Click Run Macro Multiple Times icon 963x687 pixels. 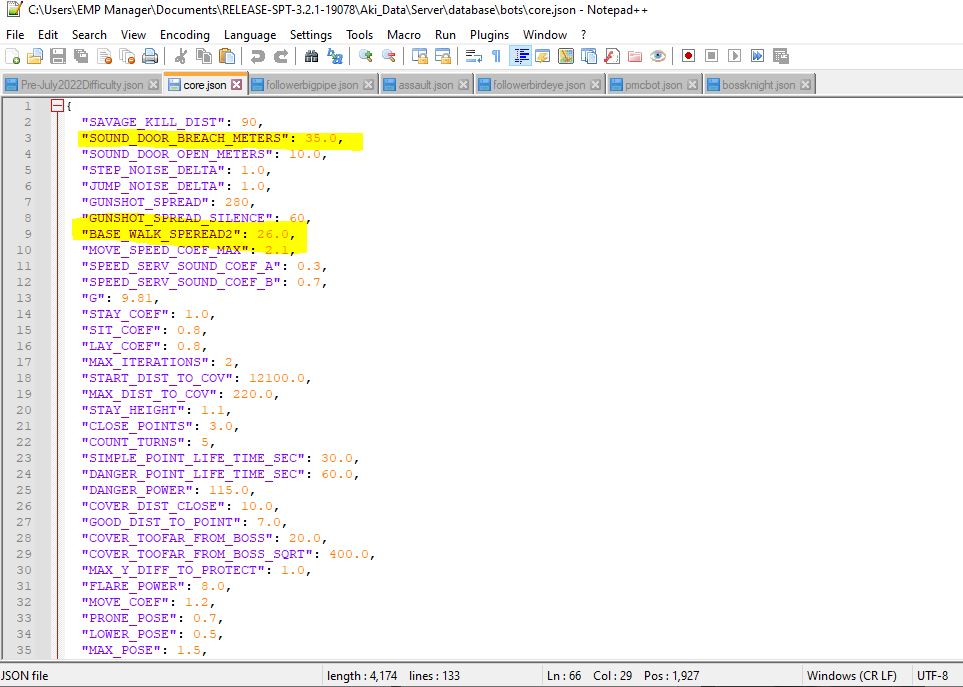pos(757,56)
